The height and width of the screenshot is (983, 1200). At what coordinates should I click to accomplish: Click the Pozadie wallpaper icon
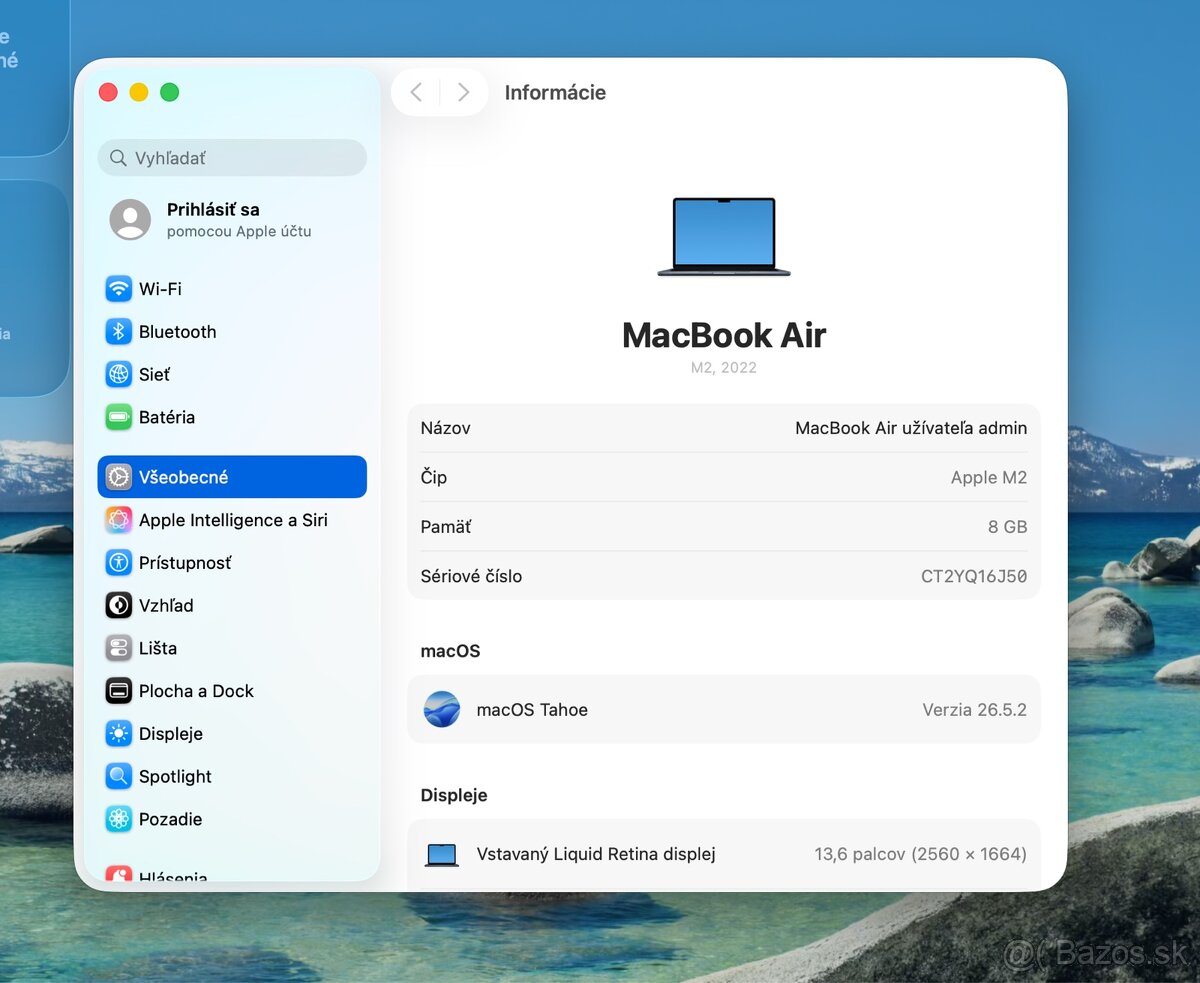click(119, 819)
